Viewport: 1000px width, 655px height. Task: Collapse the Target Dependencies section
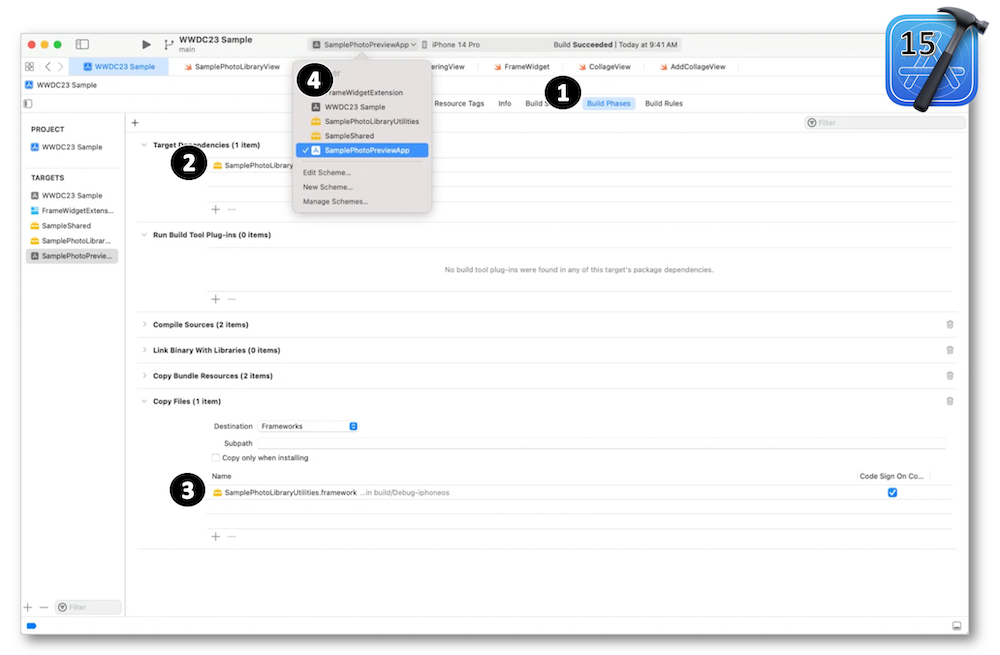tap(144, 145)
